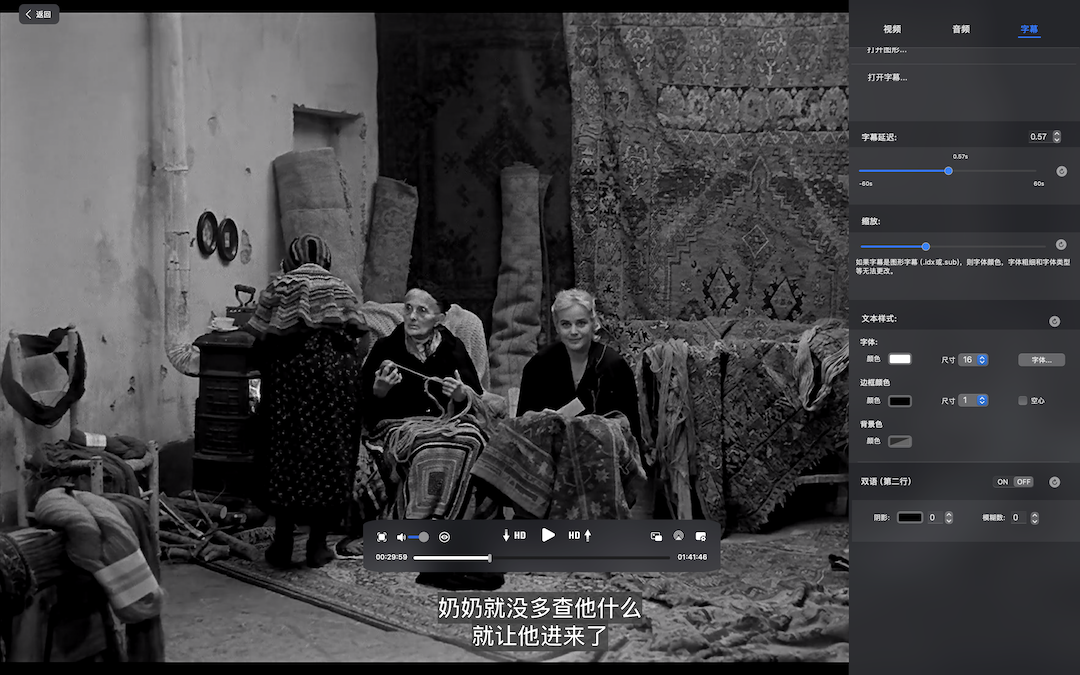Image resolution: width=1080 pixels, height=675 pixels.
Task: Go back with the 返回 button
Action: 39,14
